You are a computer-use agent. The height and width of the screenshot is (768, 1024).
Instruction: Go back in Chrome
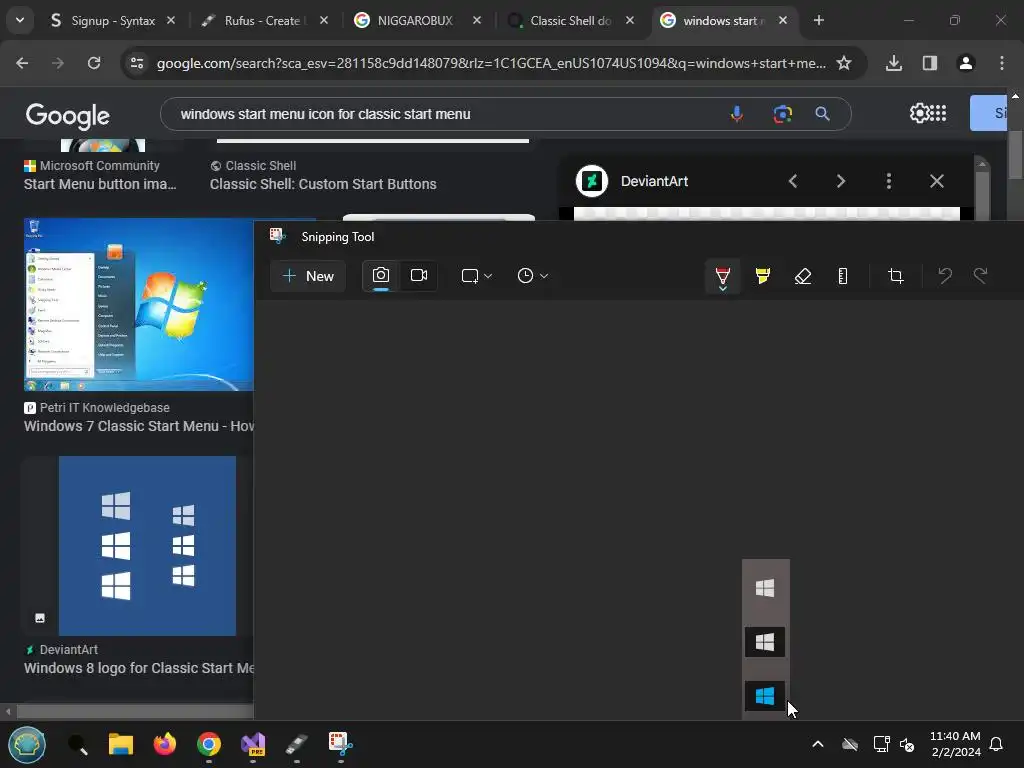pyautogui.click(x=22, y=63)
